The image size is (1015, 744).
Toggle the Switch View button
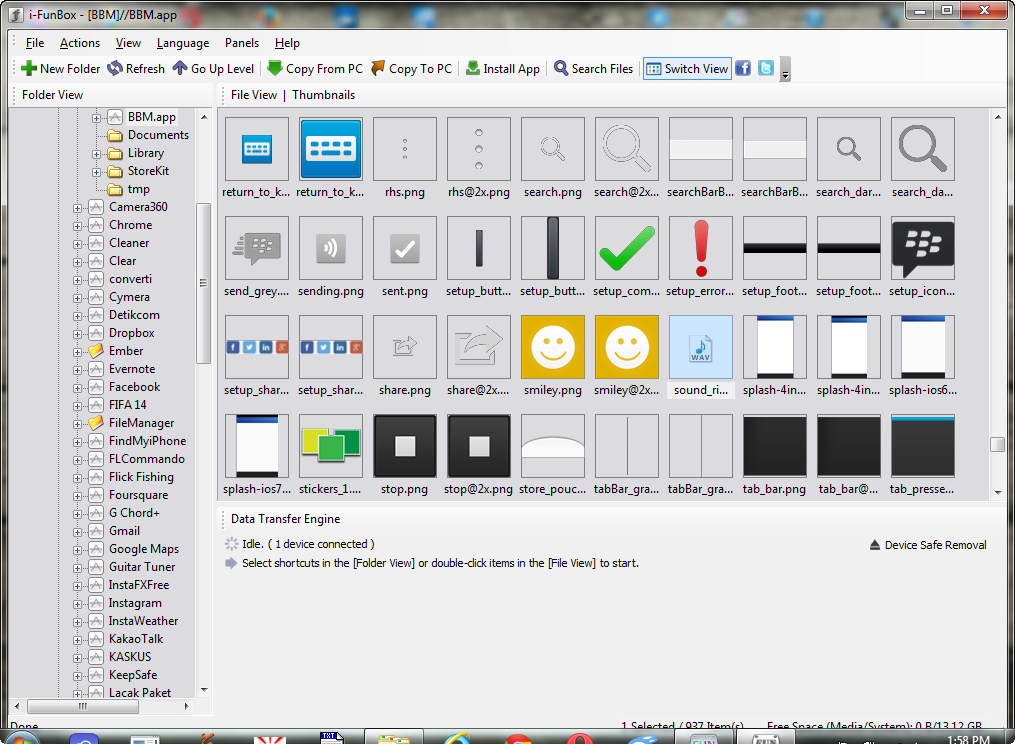pos(687,69)
